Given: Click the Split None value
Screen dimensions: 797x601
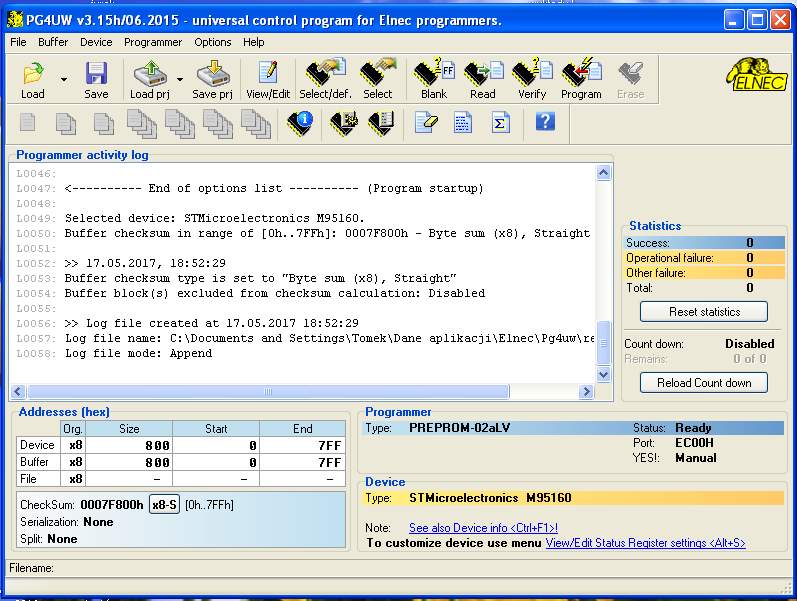Looking at the screenshot, I should pyautogui.click(x=62, y=539).
